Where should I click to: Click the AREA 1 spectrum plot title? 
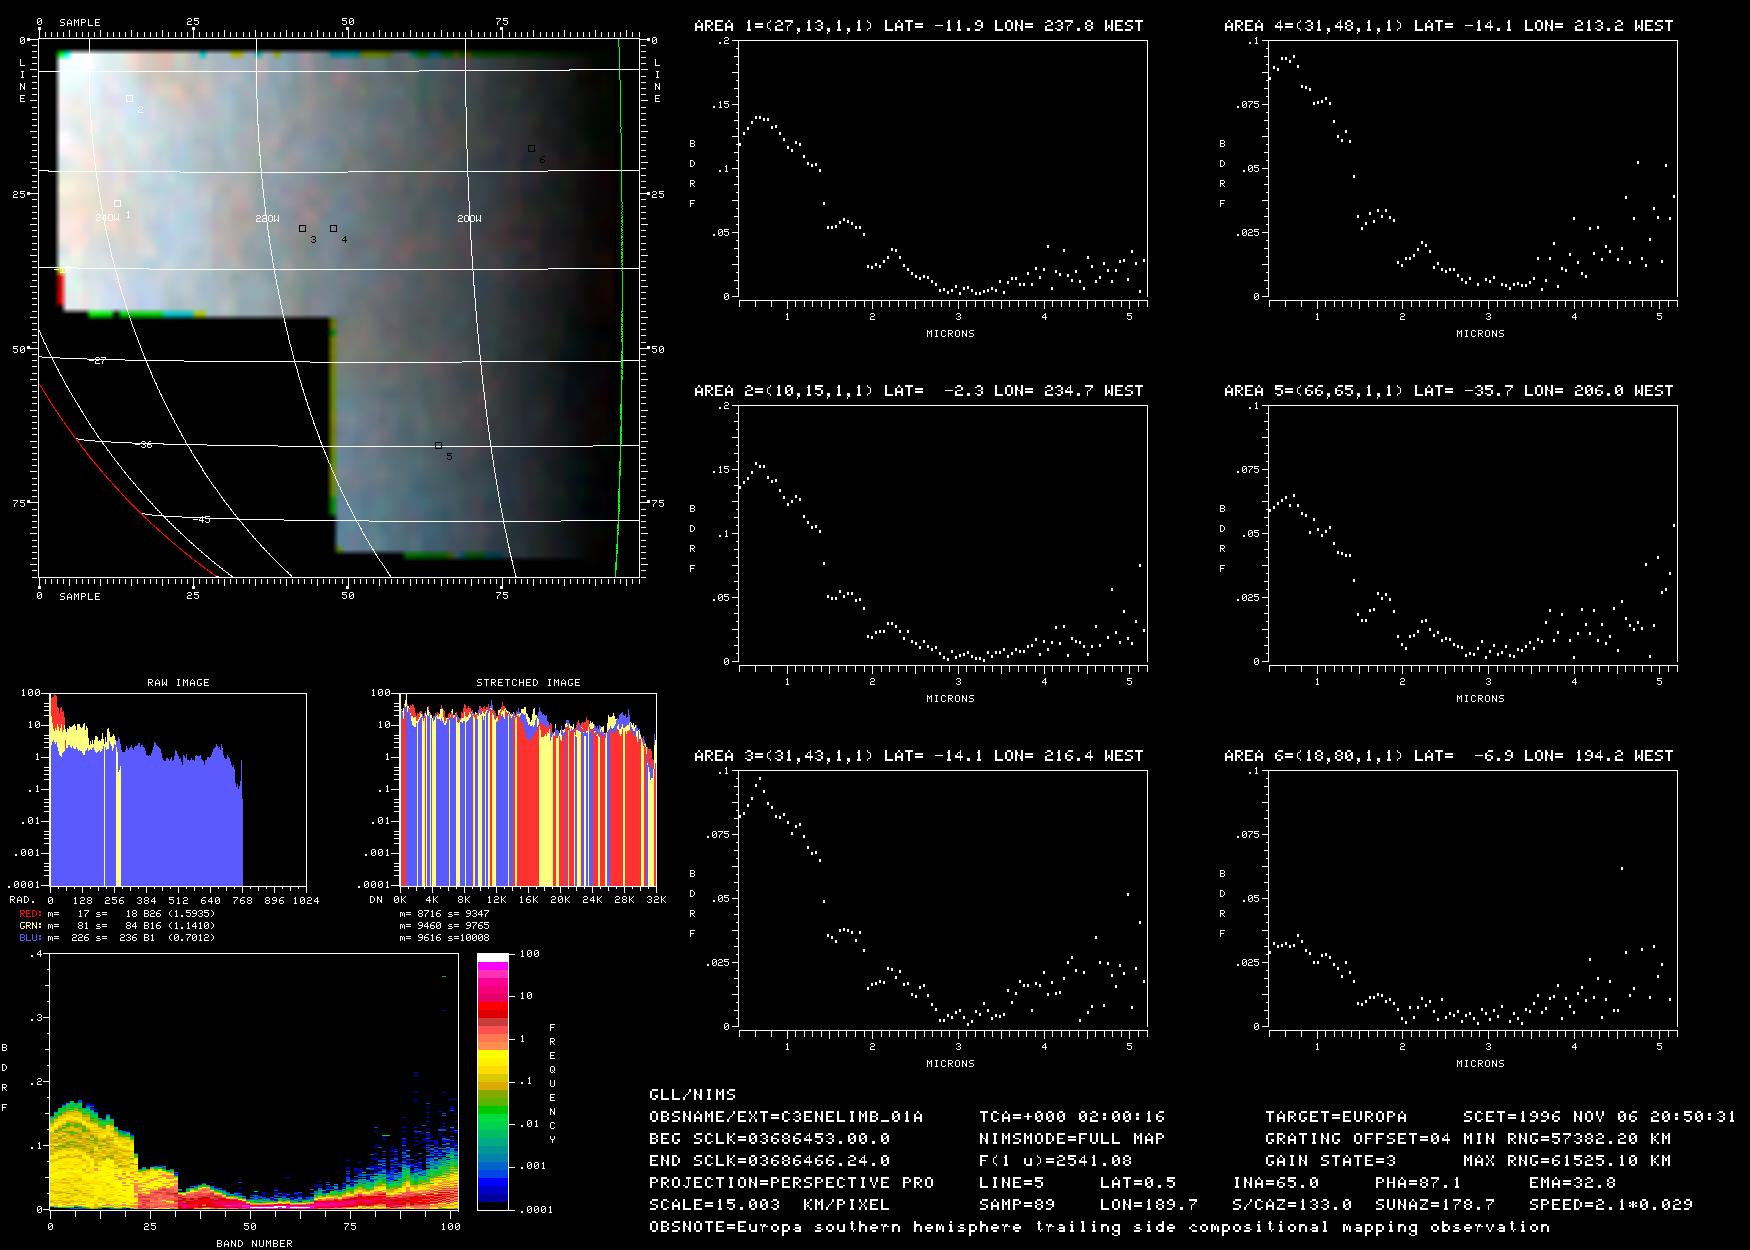[918, 26]
